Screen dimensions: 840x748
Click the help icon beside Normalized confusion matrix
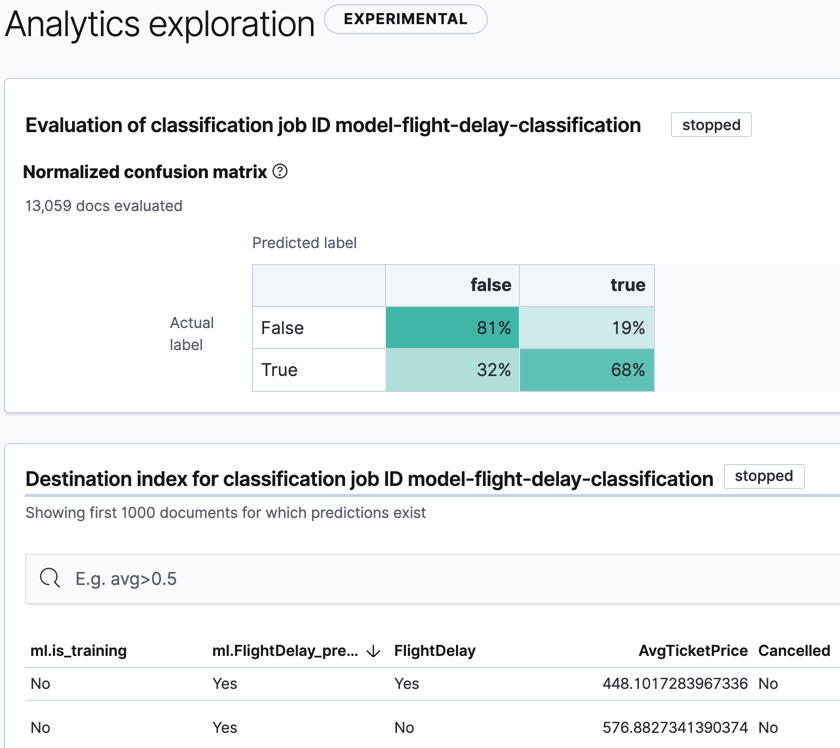280,172
